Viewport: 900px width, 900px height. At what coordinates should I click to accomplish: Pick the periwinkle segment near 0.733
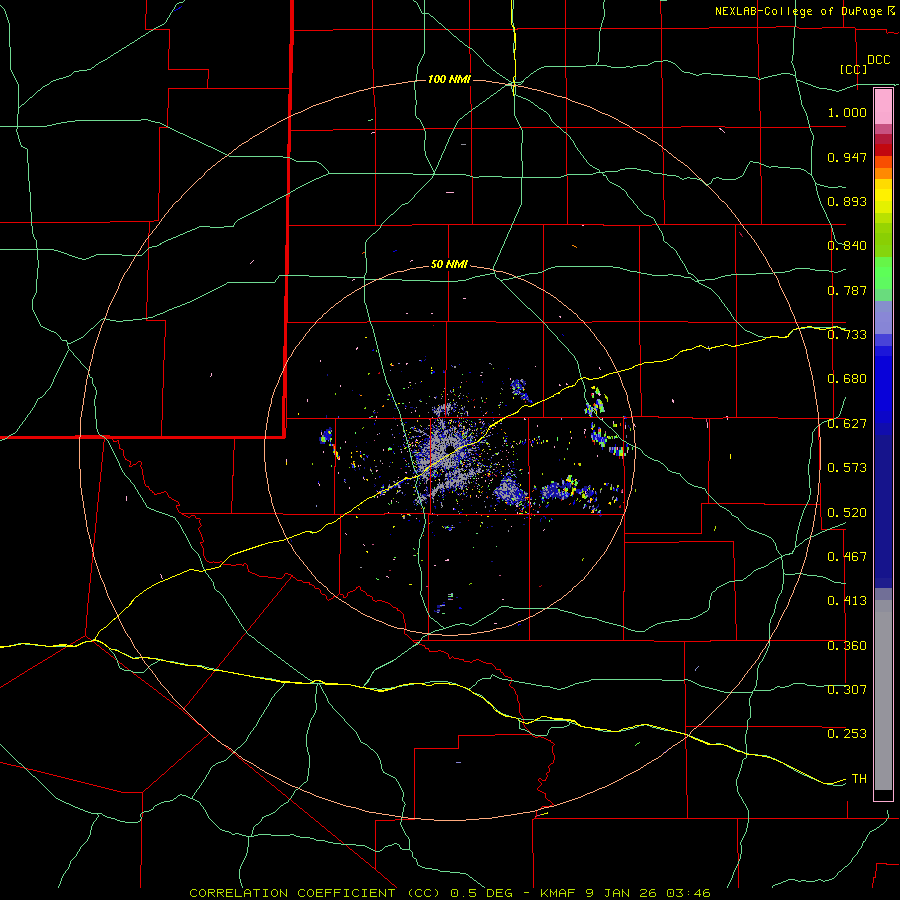pyautogui.click(x=883, y=317)
